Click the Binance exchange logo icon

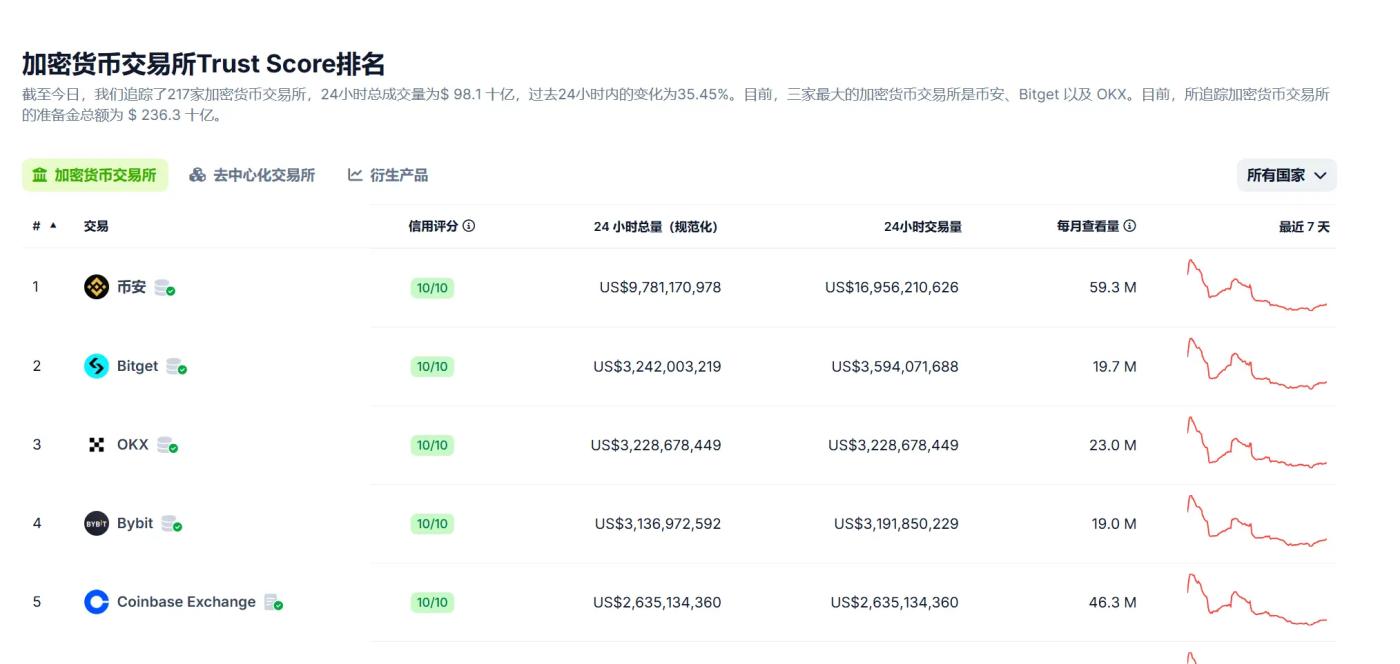pos(96,288)
